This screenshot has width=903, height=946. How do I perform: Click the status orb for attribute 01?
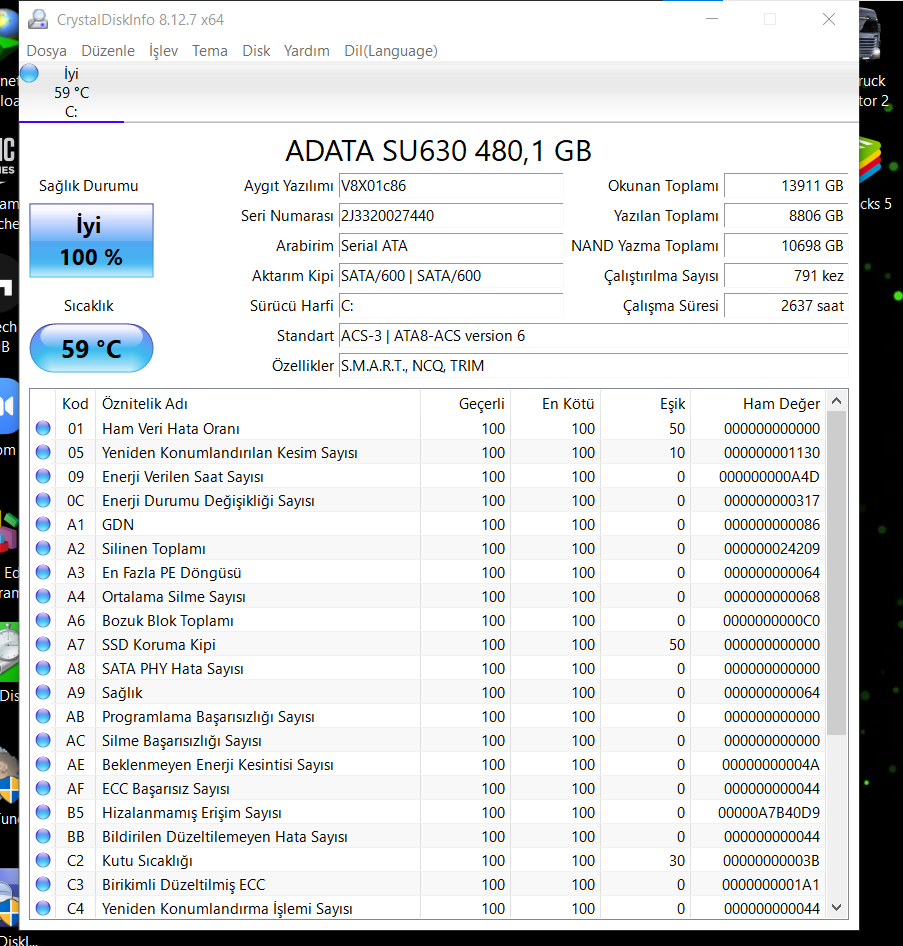[43, 429]
